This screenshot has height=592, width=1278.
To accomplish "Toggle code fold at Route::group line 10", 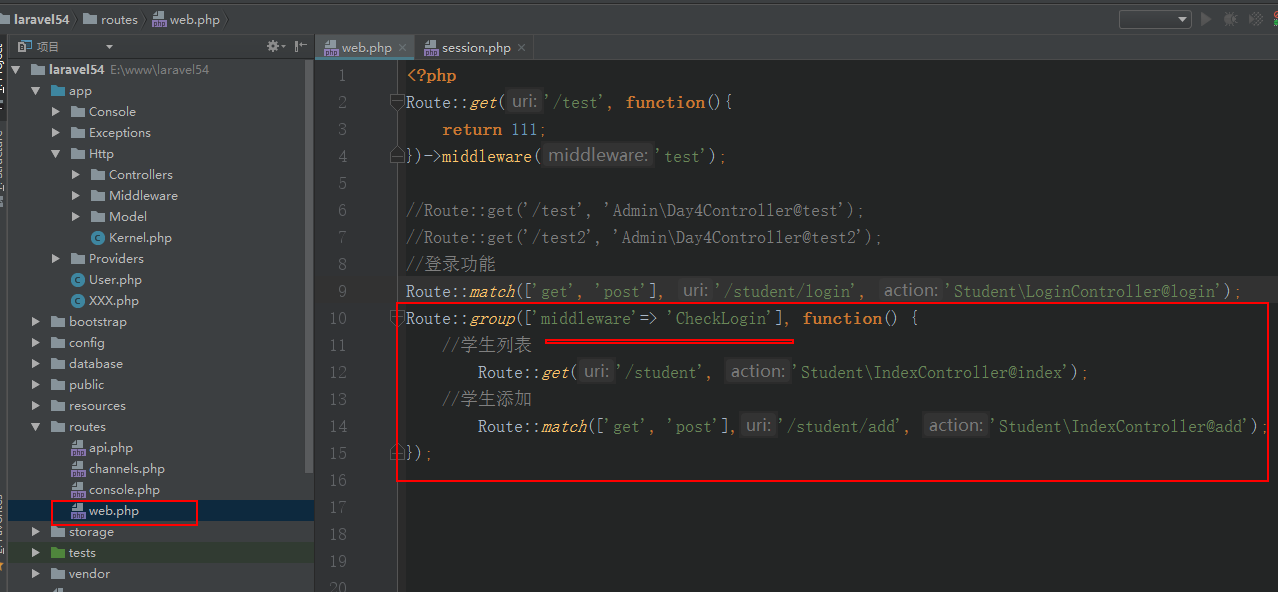I will coord(397,318).
